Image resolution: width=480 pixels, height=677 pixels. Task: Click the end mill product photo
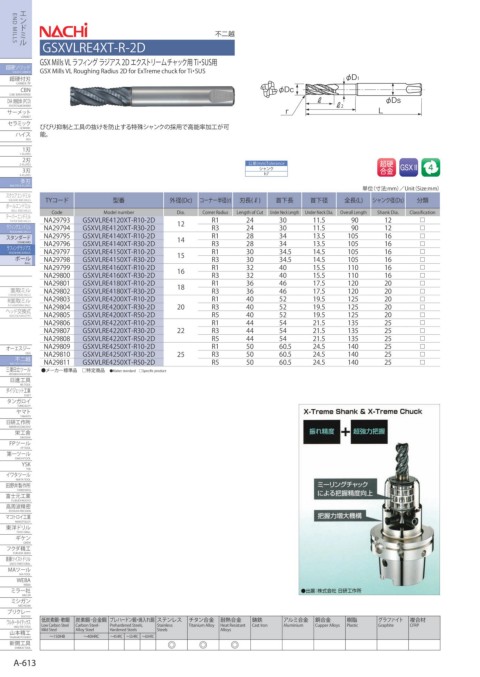point(152,96)
